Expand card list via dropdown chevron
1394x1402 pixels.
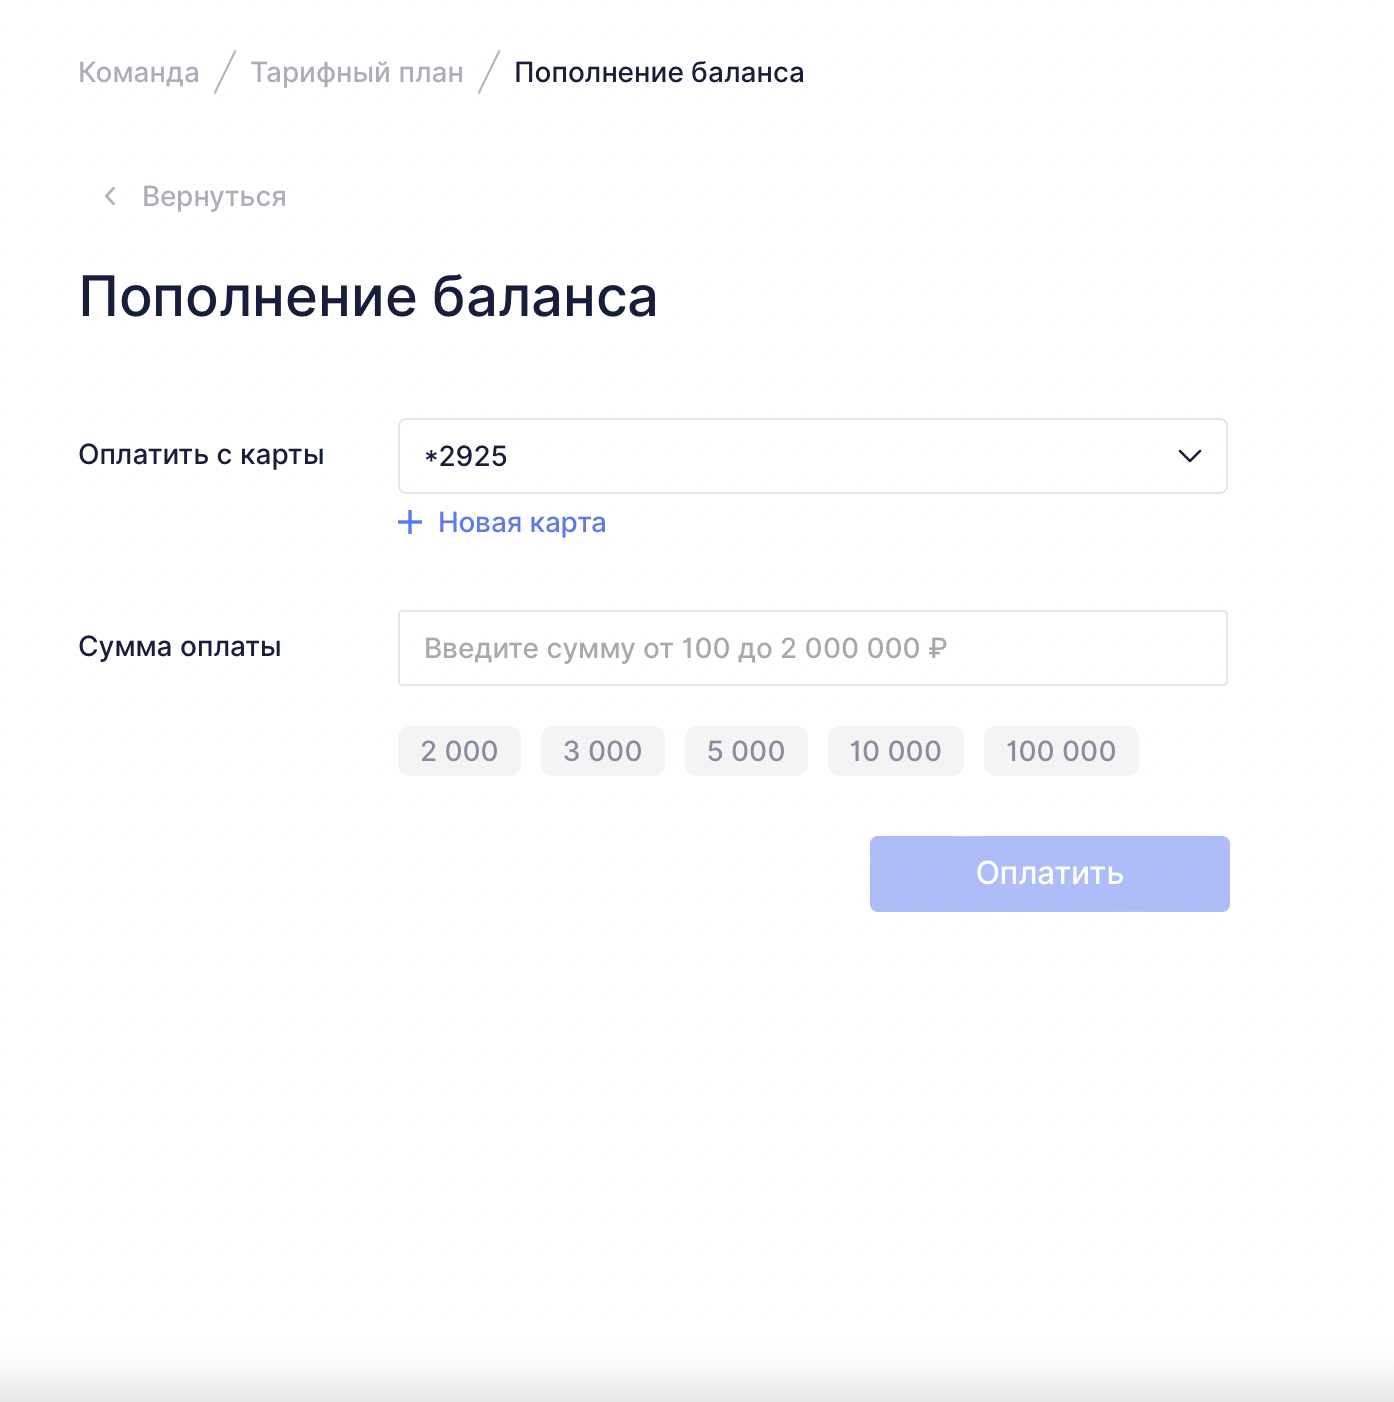[x=1189, y=456]
